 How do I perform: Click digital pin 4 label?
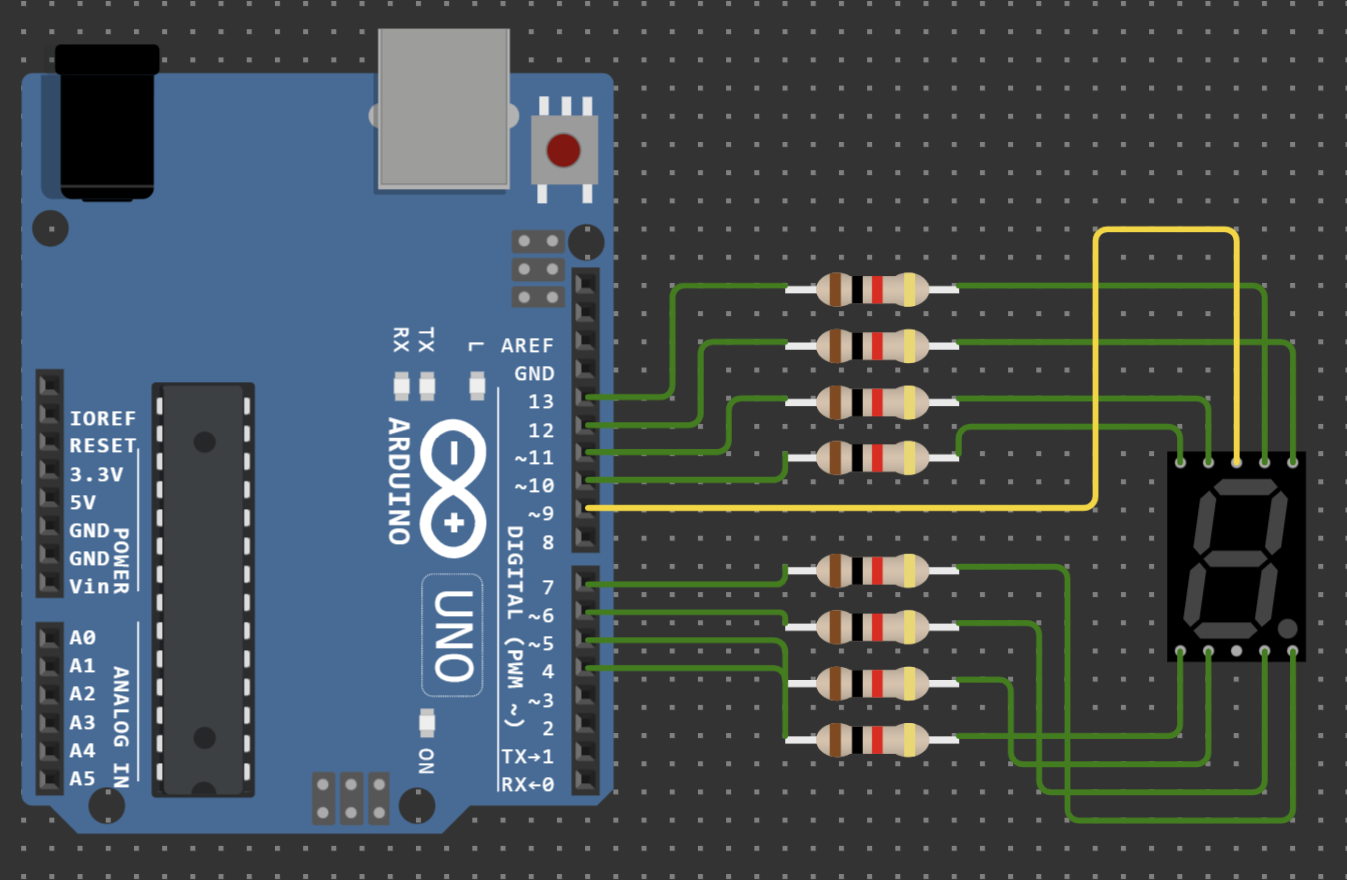[548, 671]
